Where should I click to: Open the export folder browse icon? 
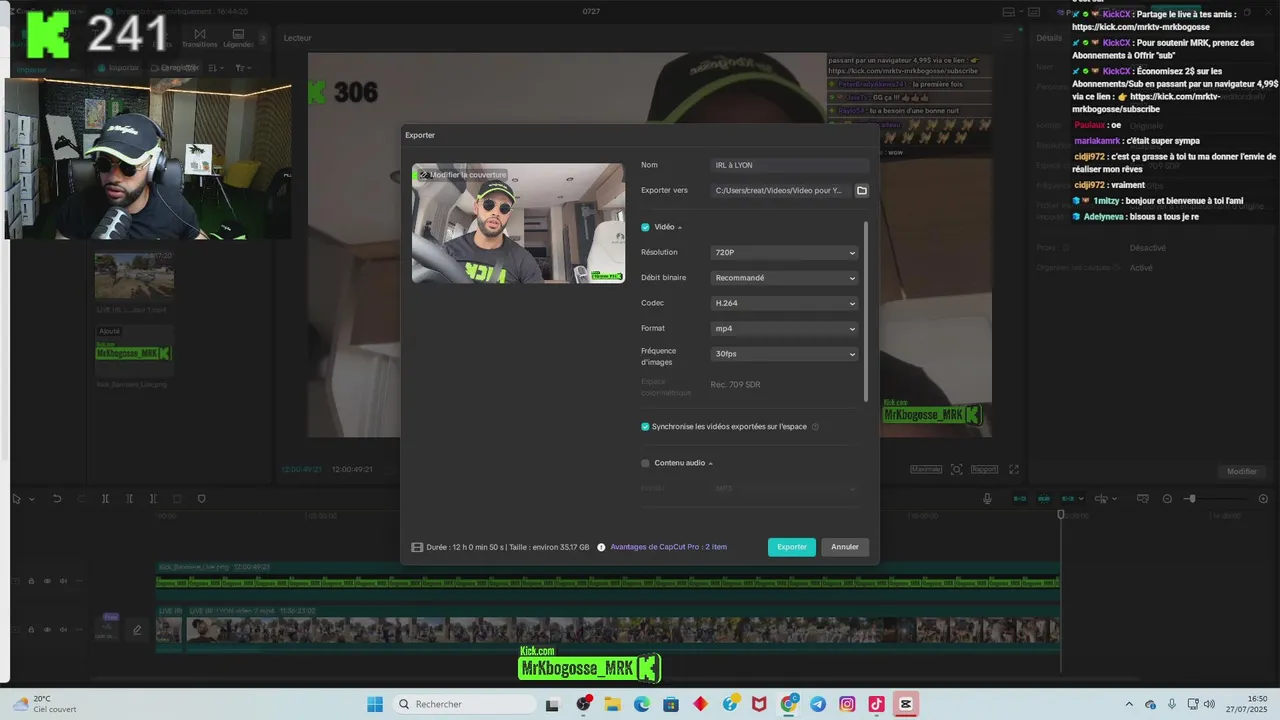click(x=862, y=190)
